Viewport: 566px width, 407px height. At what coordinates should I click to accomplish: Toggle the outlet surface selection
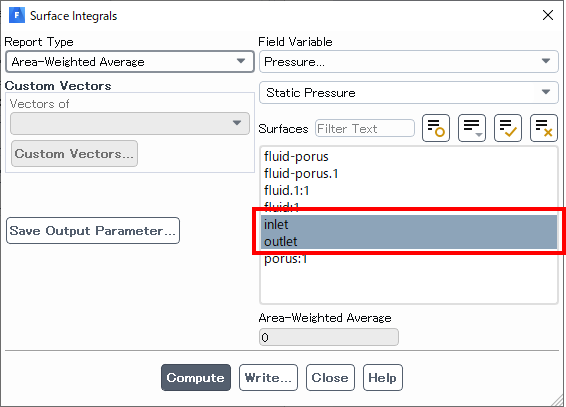[409, 241]
